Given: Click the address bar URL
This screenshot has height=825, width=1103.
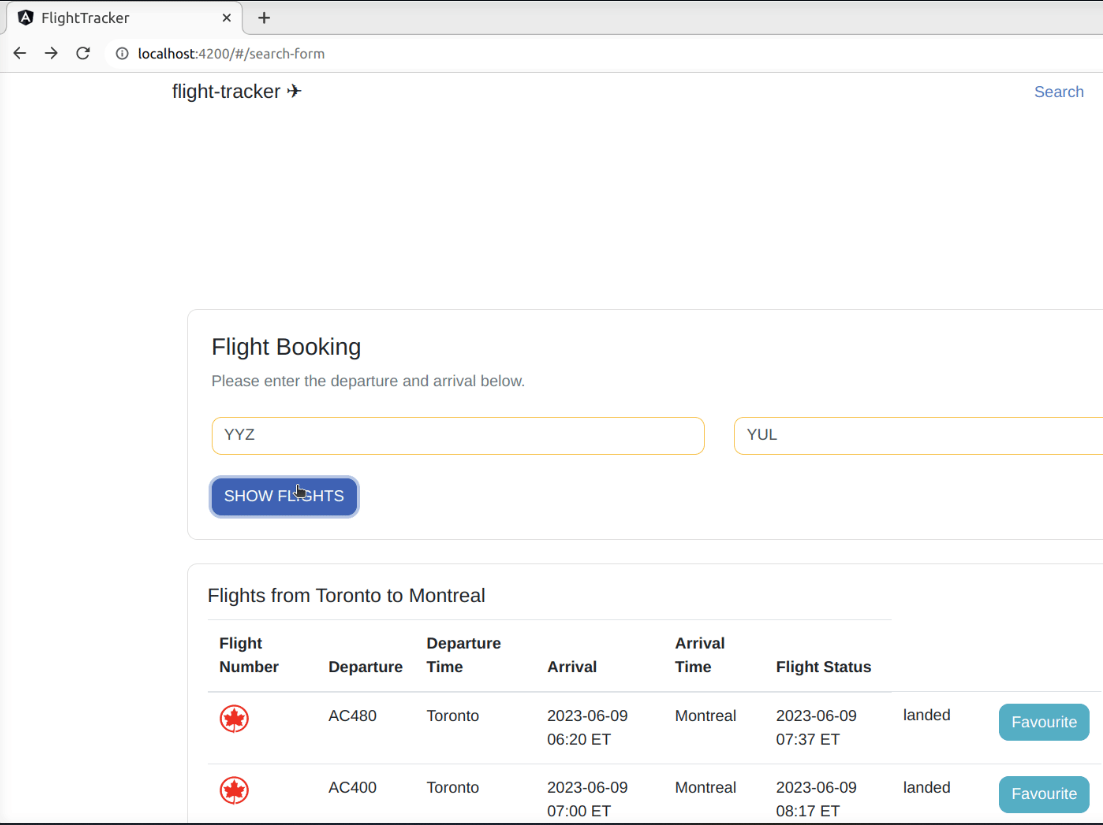Looking at the screenshot, I should tap(231, 54).
